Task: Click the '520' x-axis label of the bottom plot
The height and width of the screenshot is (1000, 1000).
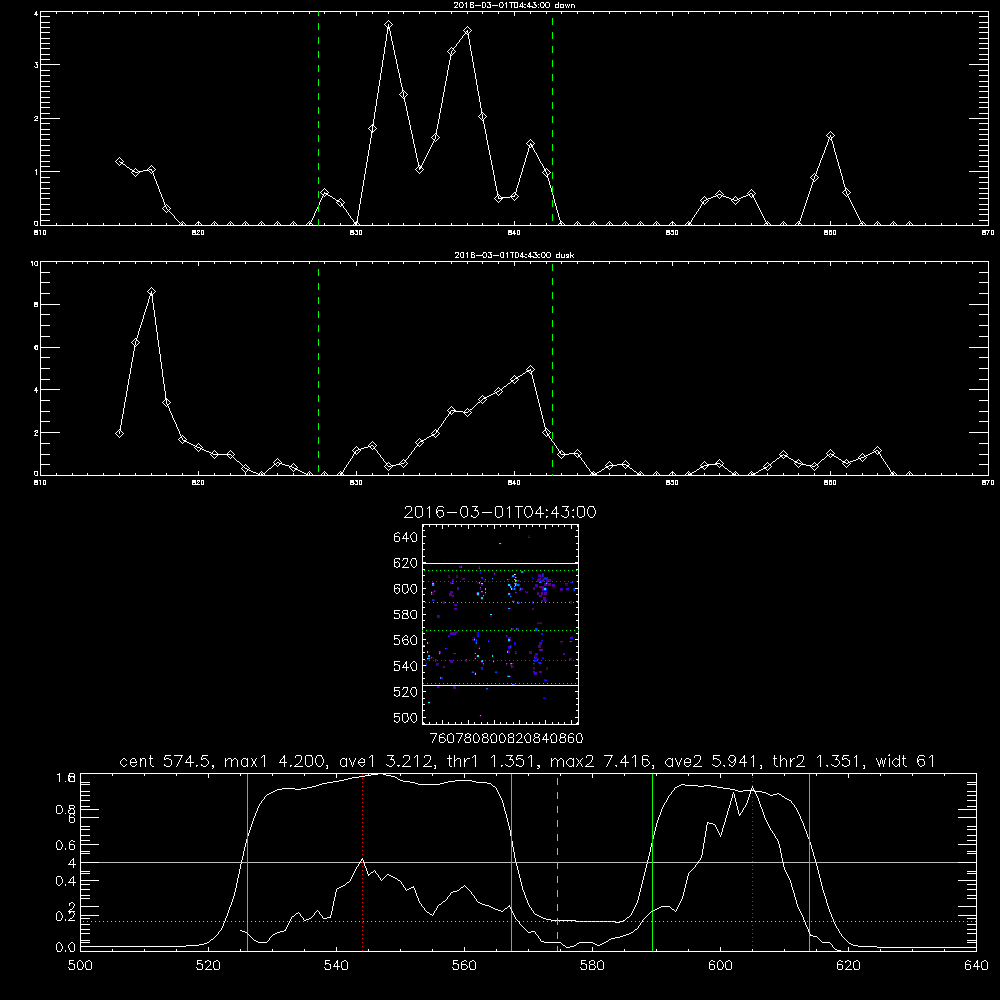Action: pos(208,966)
